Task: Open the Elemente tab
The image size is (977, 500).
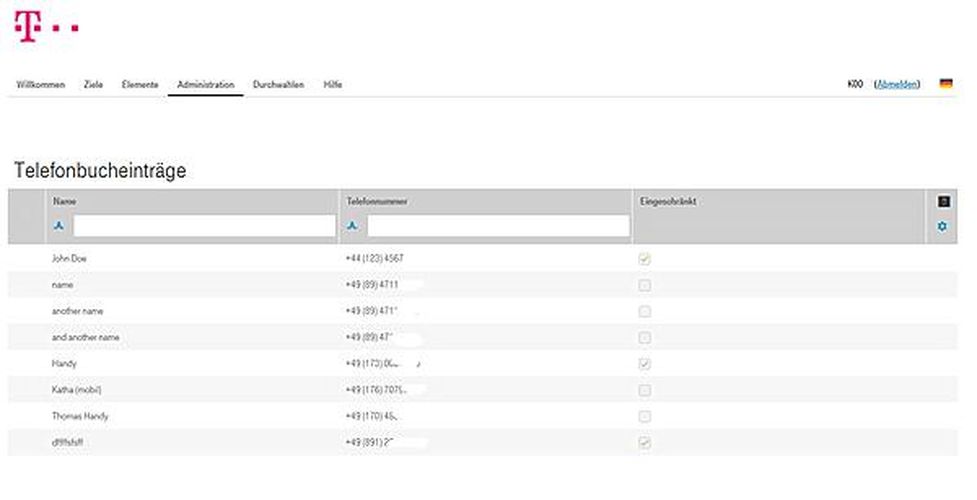Action: coord(140,84)
